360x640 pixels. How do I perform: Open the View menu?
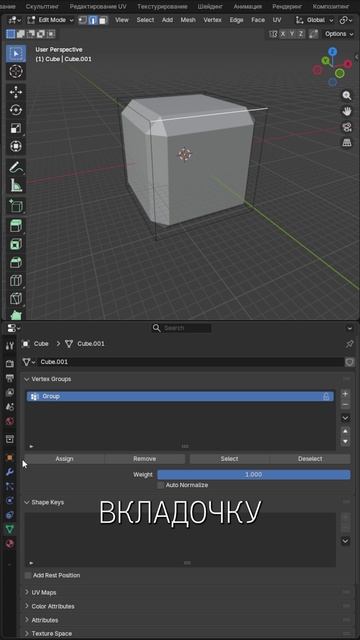pyautogui.click(x=122, y=20)
